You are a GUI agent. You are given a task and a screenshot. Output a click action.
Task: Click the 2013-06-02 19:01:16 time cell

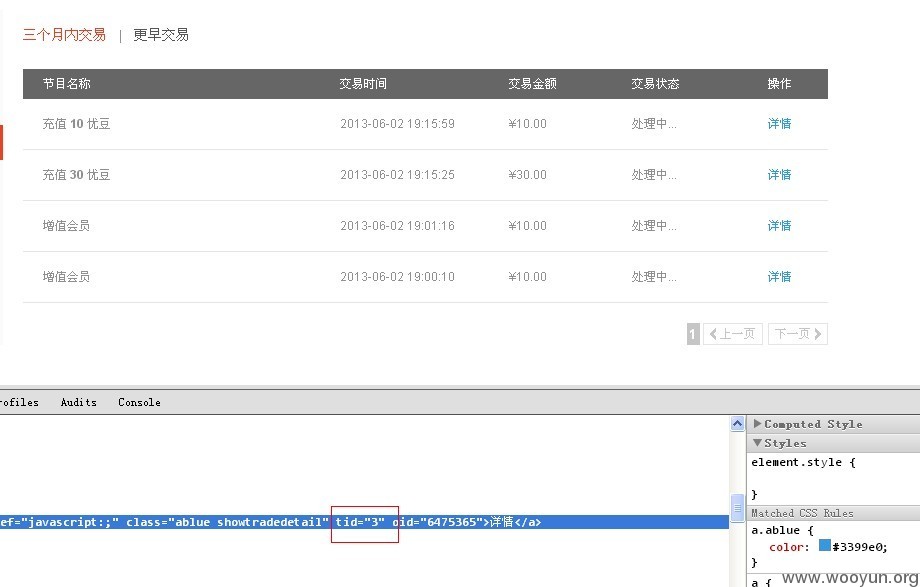[397, 226]
